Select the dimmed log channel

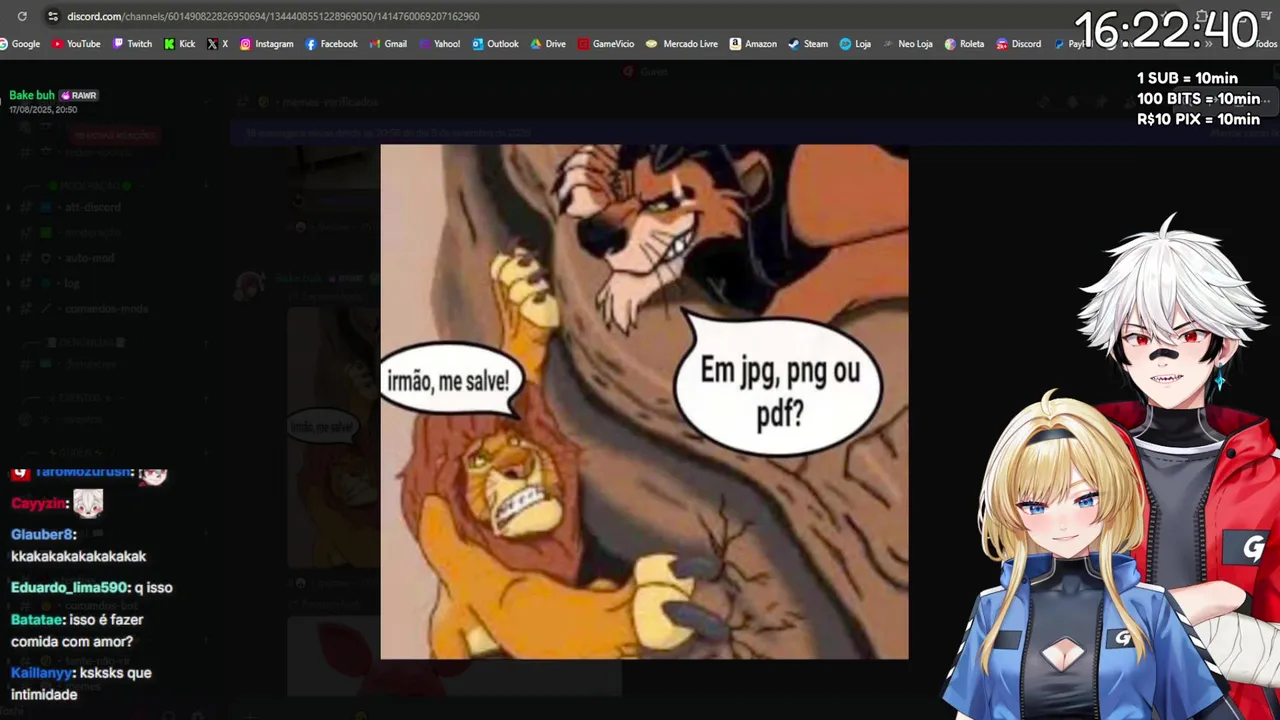(x=71, y=284)
